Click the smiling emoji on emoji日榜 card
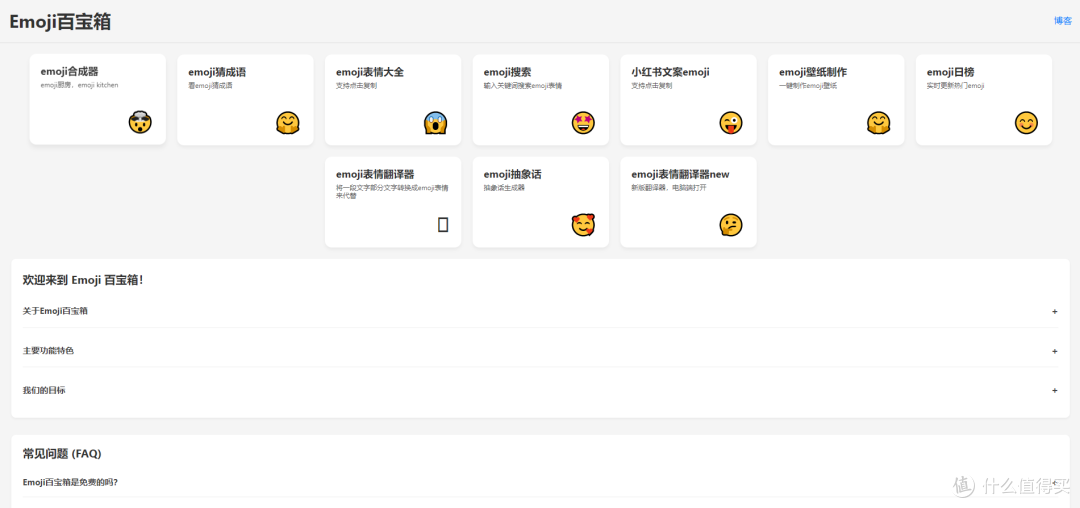The image size is (1080, 508). [1026, 123]
